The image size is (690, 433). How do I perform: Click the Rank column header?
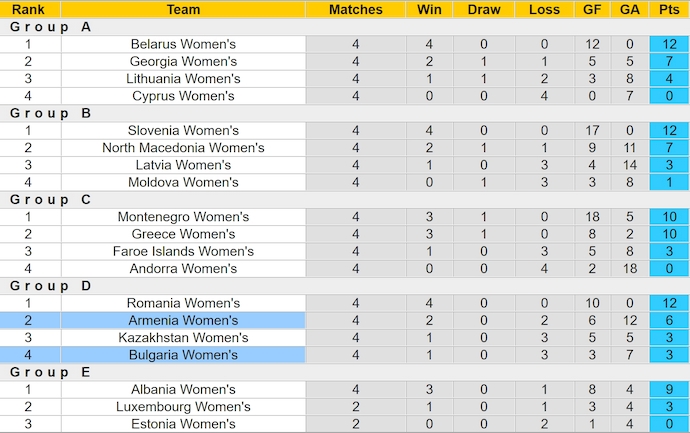pos(28,9)
